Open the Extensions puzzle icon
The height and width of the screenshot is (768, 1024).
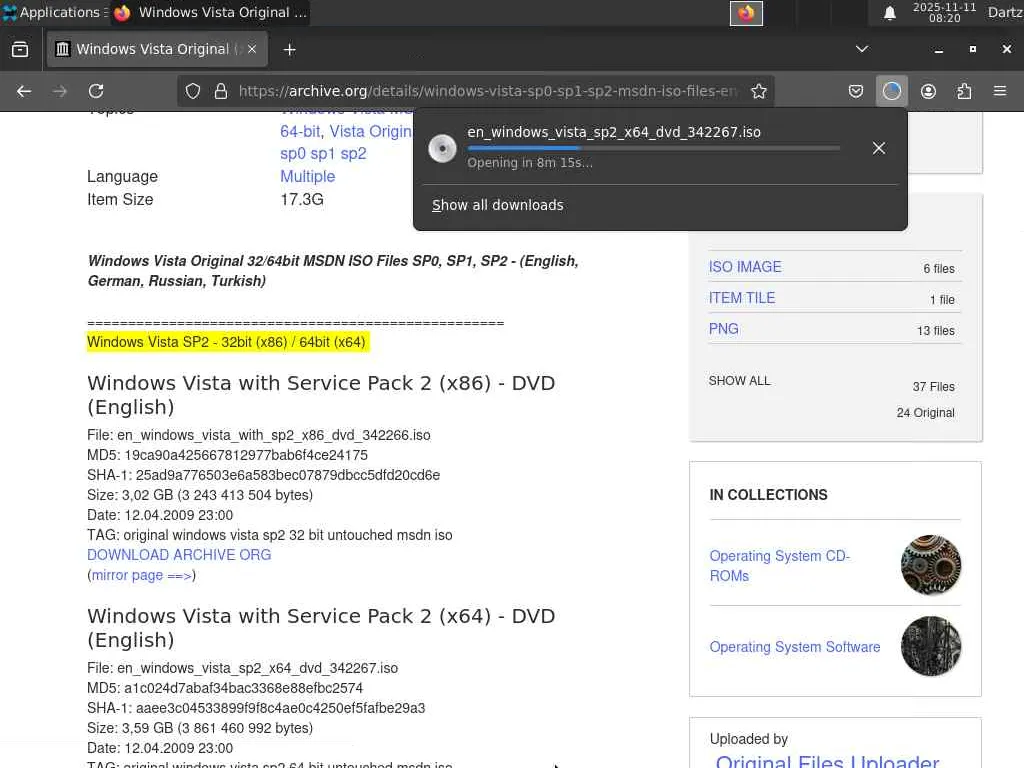(964, 91)
